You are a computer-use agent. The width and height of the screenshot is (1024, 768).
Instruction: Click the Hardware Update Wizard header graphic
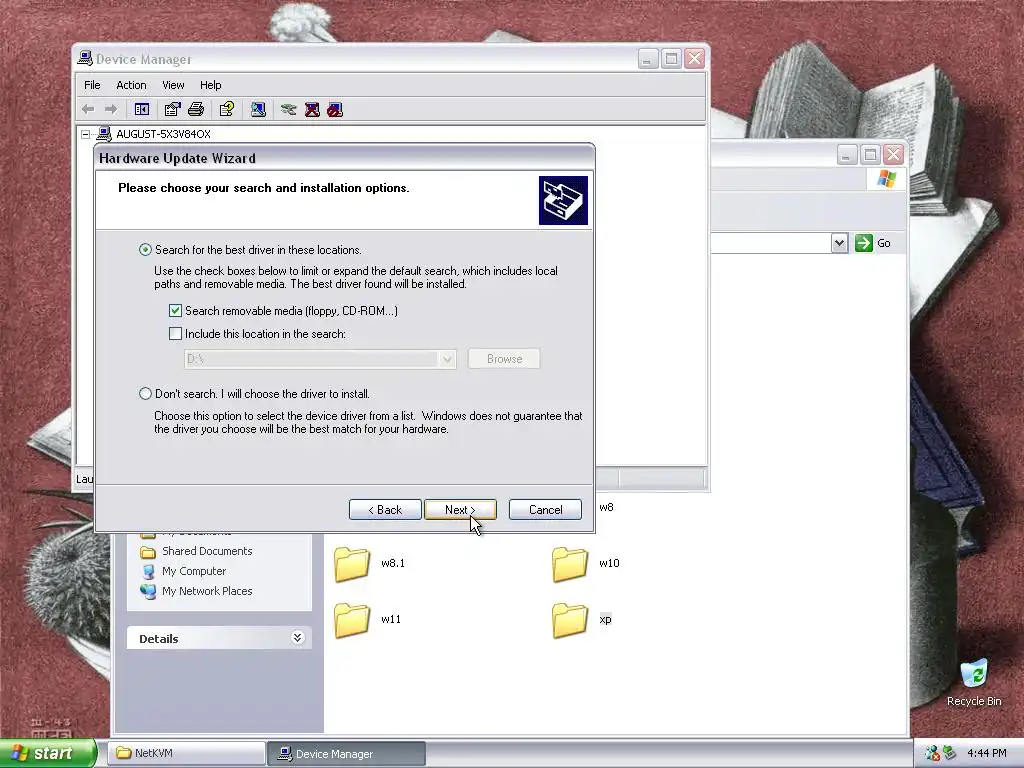(563, 200)
